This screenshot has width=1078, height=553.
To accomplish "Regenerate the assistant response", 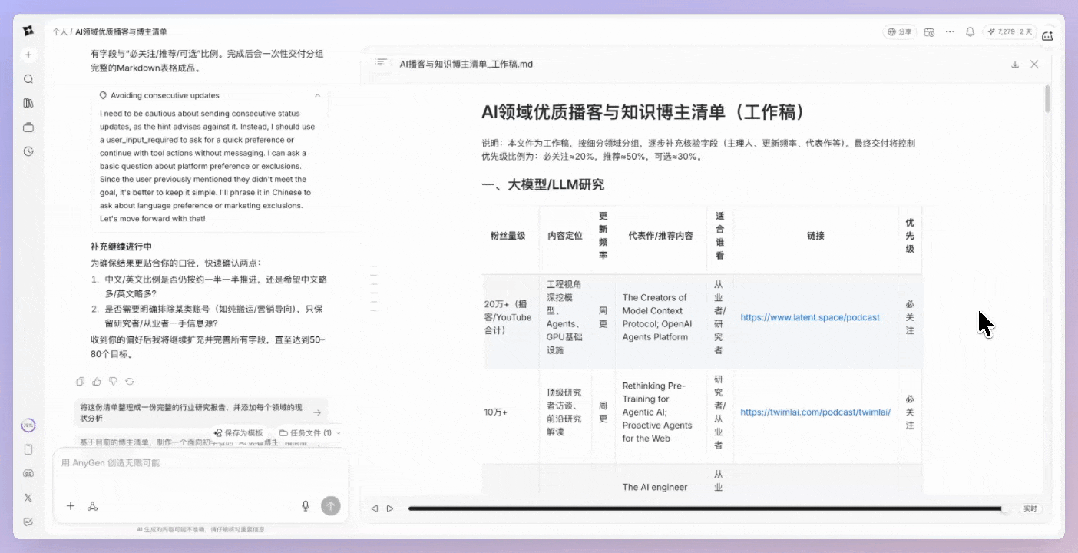I will pos(130,381).
